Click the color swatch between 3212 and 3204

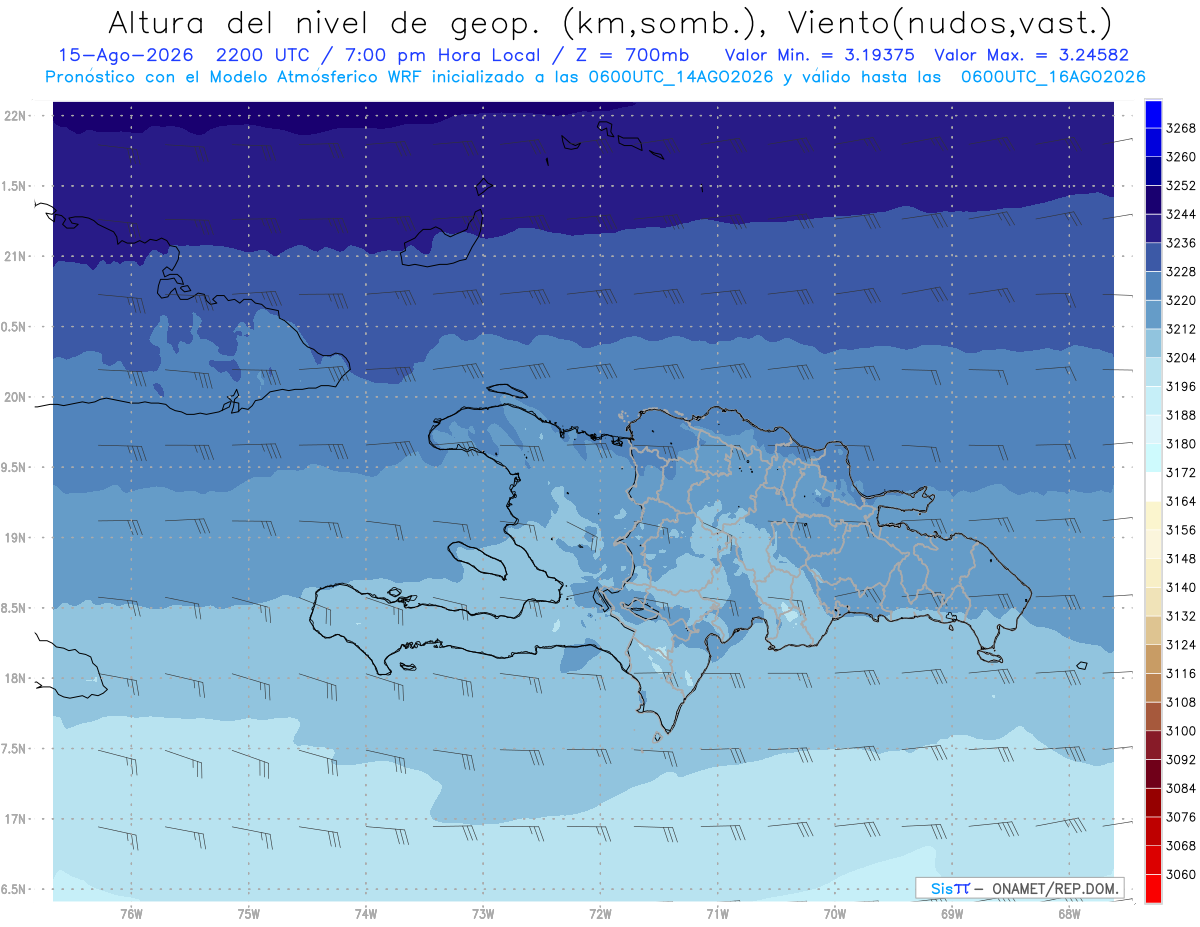(1153, 344)
